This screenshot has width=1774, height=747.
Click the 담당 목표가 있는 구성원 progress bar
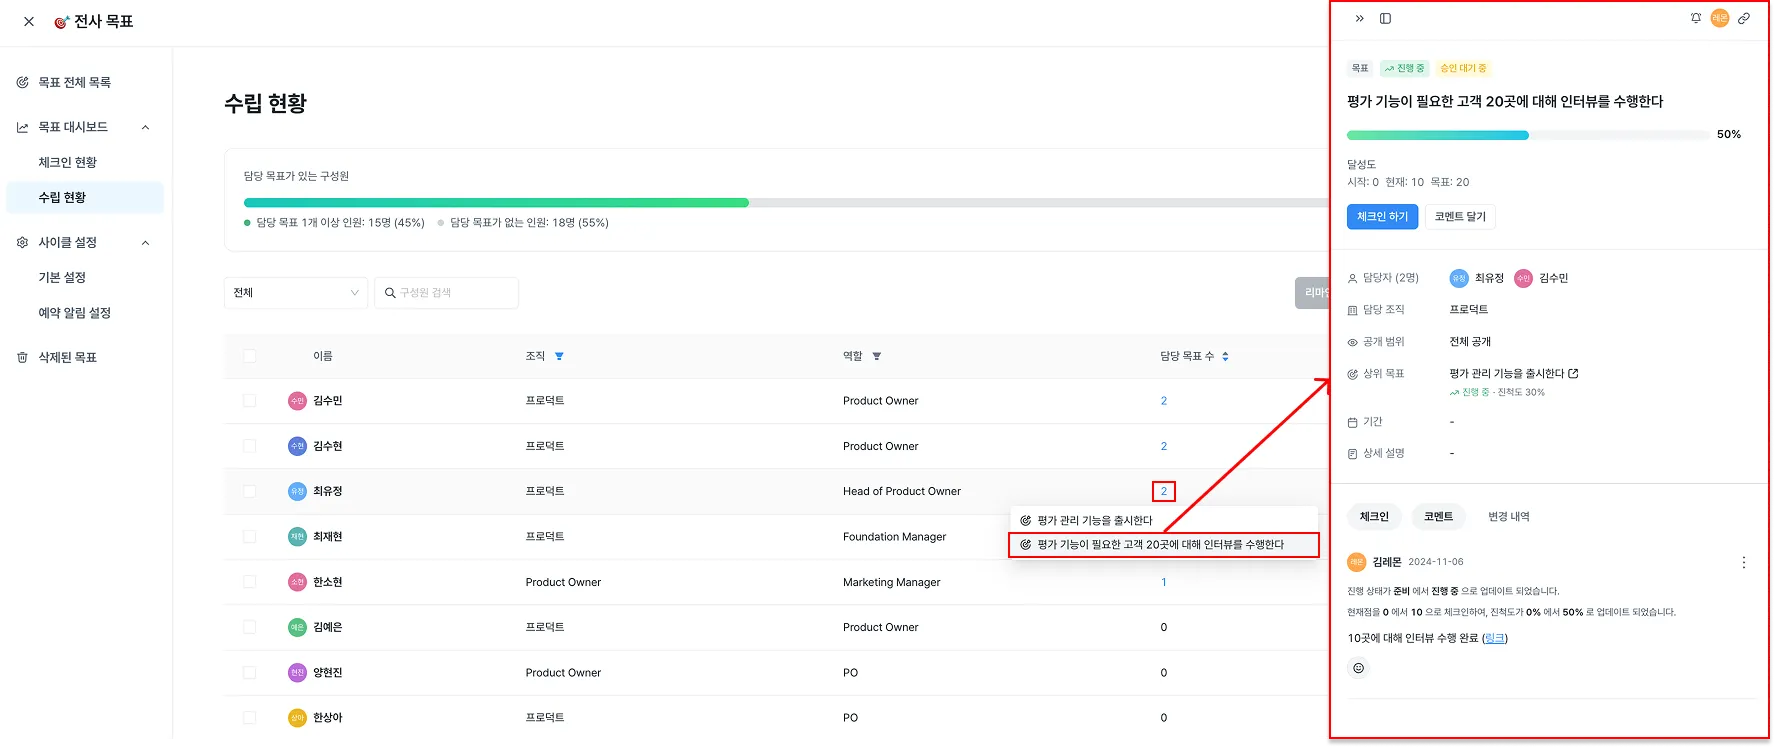tap(785, 203)
